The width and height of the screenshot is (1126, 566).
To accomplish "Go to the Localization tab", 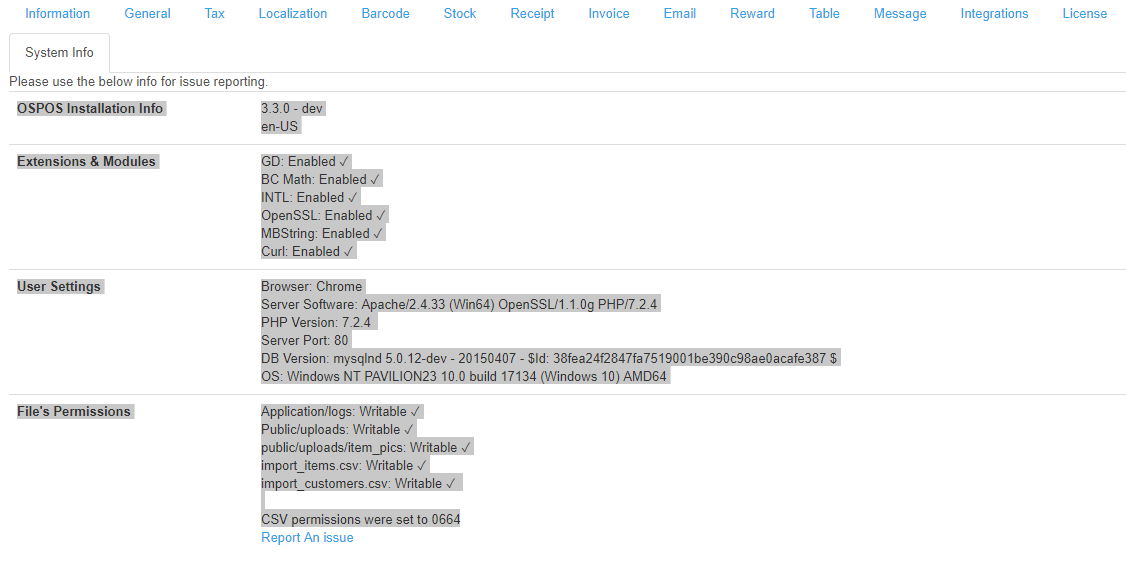I will pos(293,14).
